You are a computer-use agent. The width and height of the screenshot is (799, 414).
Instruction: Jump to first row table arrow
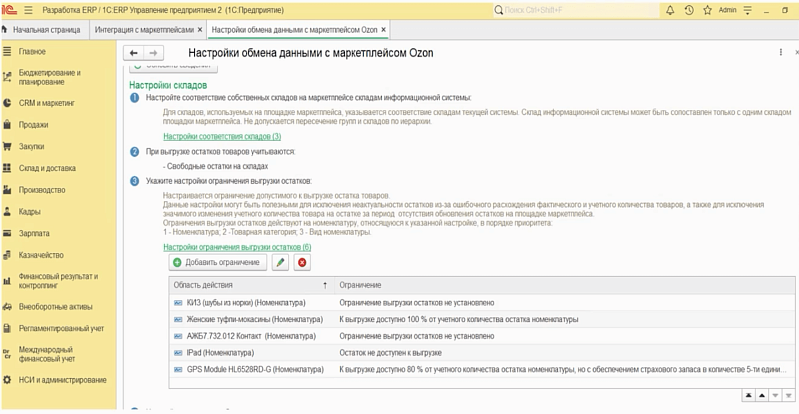coord(749,396)
